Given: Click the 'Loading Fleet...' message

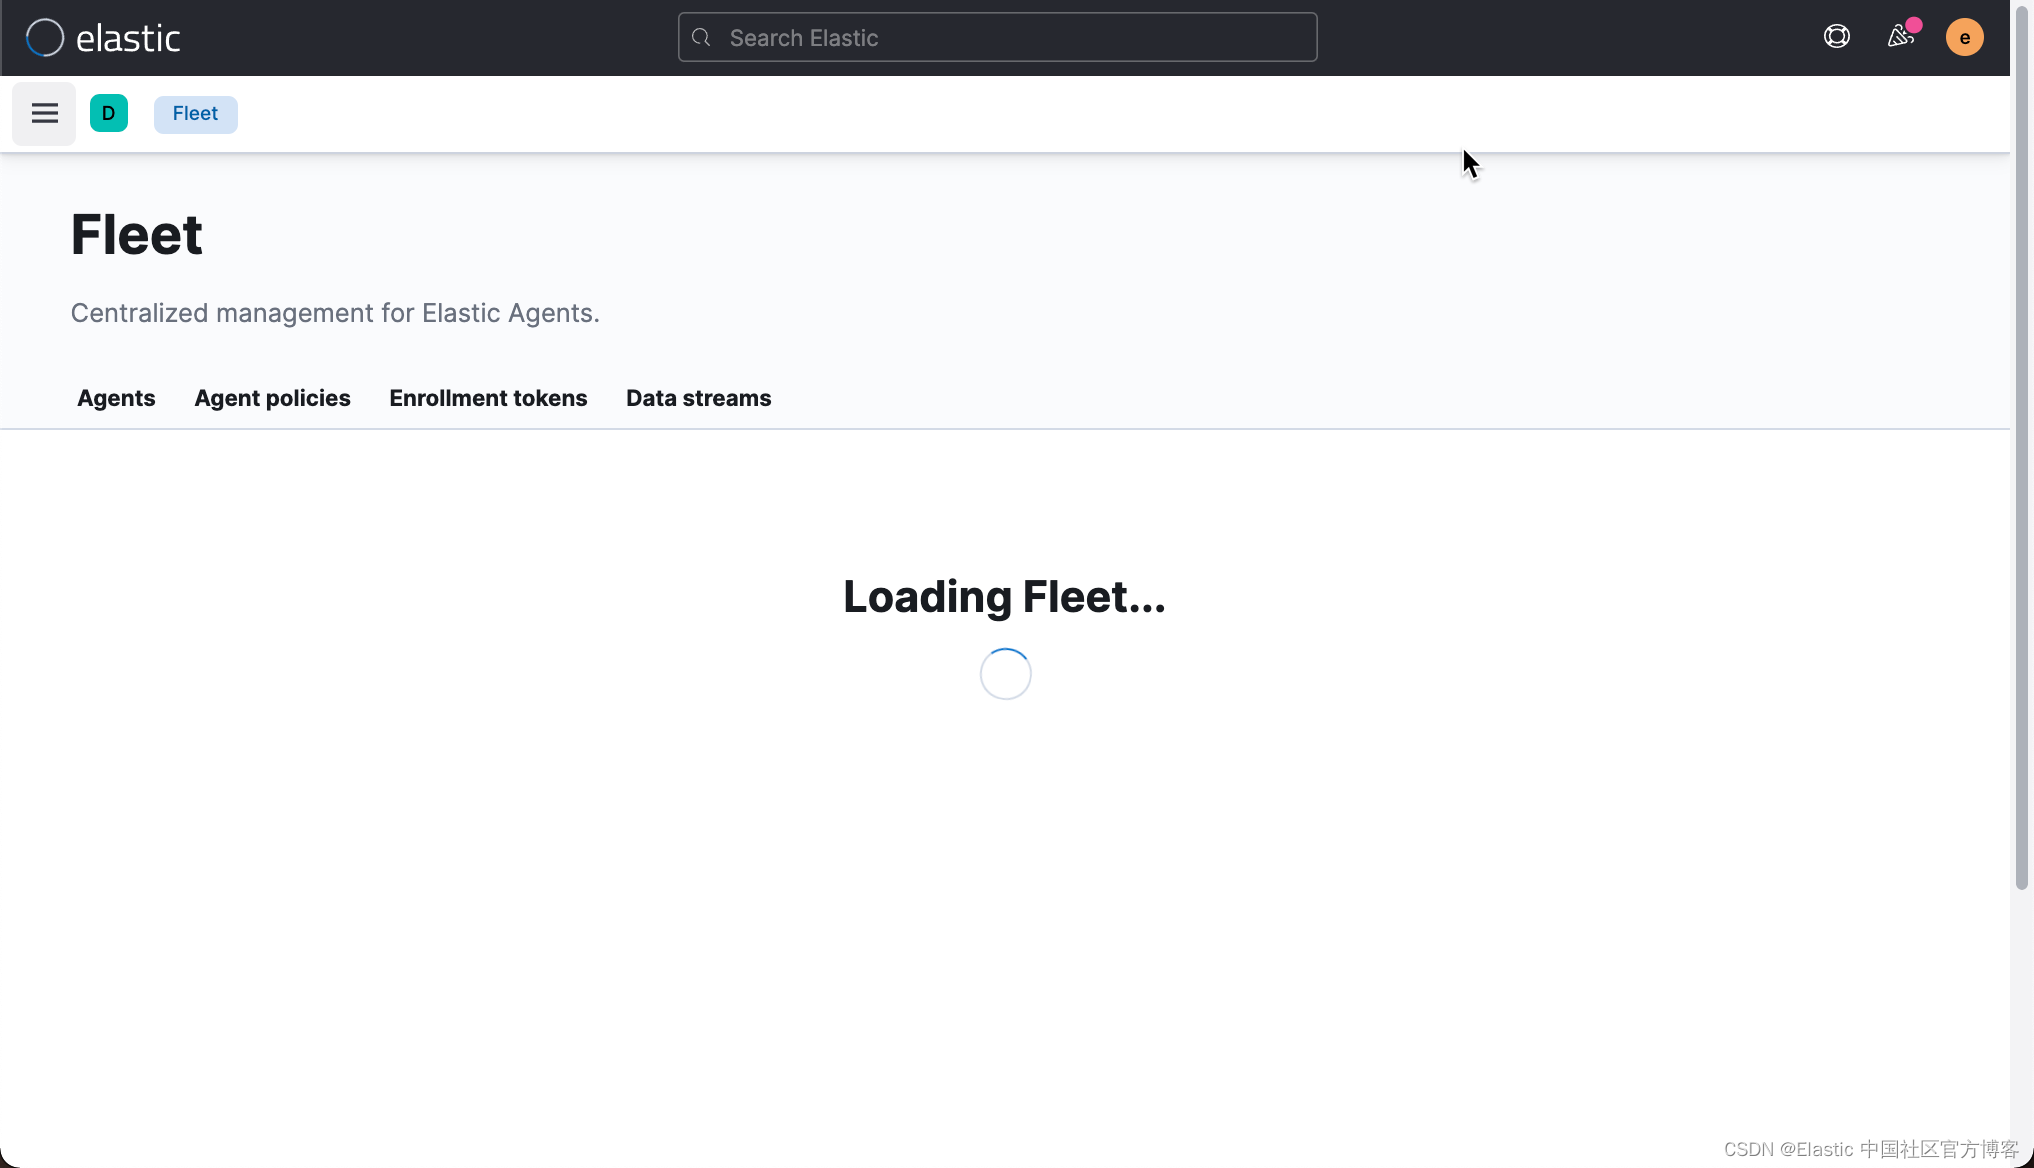Looking at the screenshot, I should pyautogui.click(x=1004, y=597).
